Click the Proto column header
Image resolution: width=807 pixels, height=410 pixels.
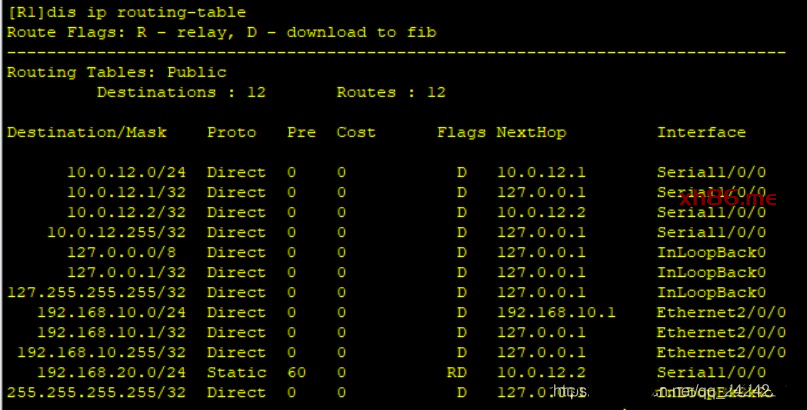coord(231,132)
